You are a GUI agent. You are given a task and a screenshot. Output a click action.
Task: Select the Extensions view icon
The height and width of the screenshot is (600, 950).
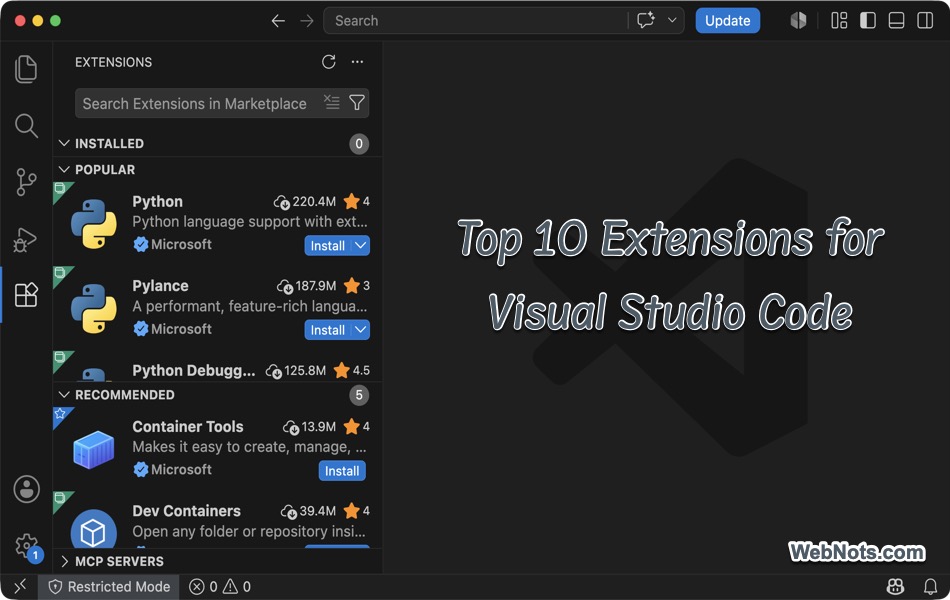26,295
